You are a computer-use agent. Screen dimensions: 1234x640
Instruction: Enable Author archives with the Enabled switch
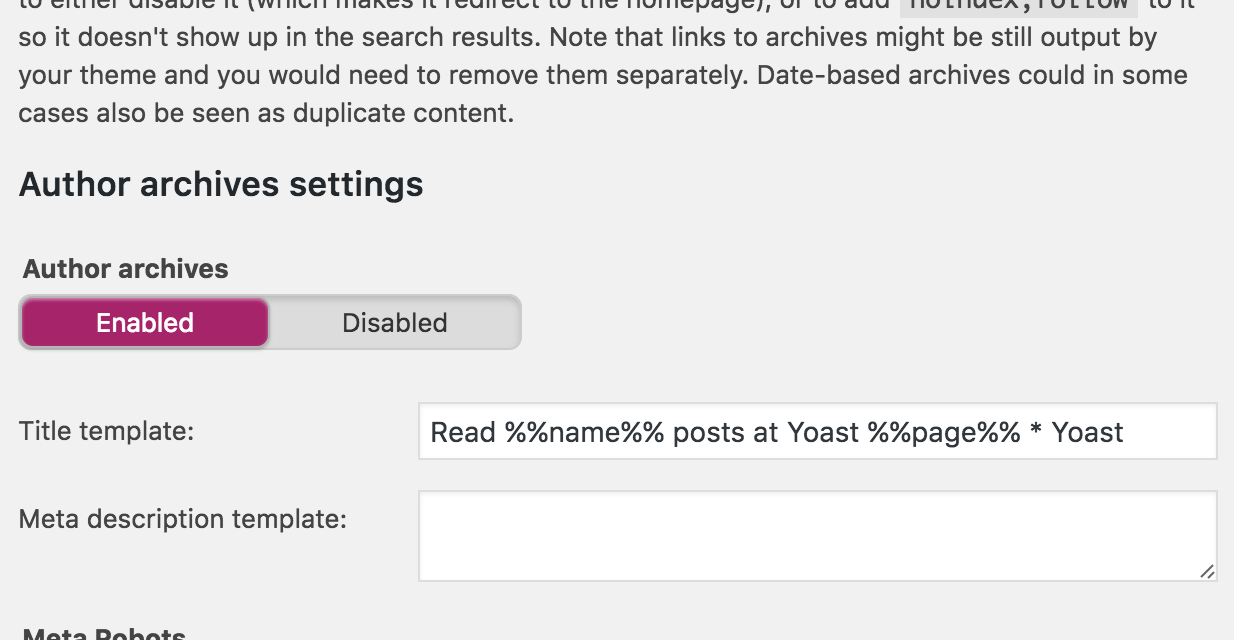coord(145,323)
